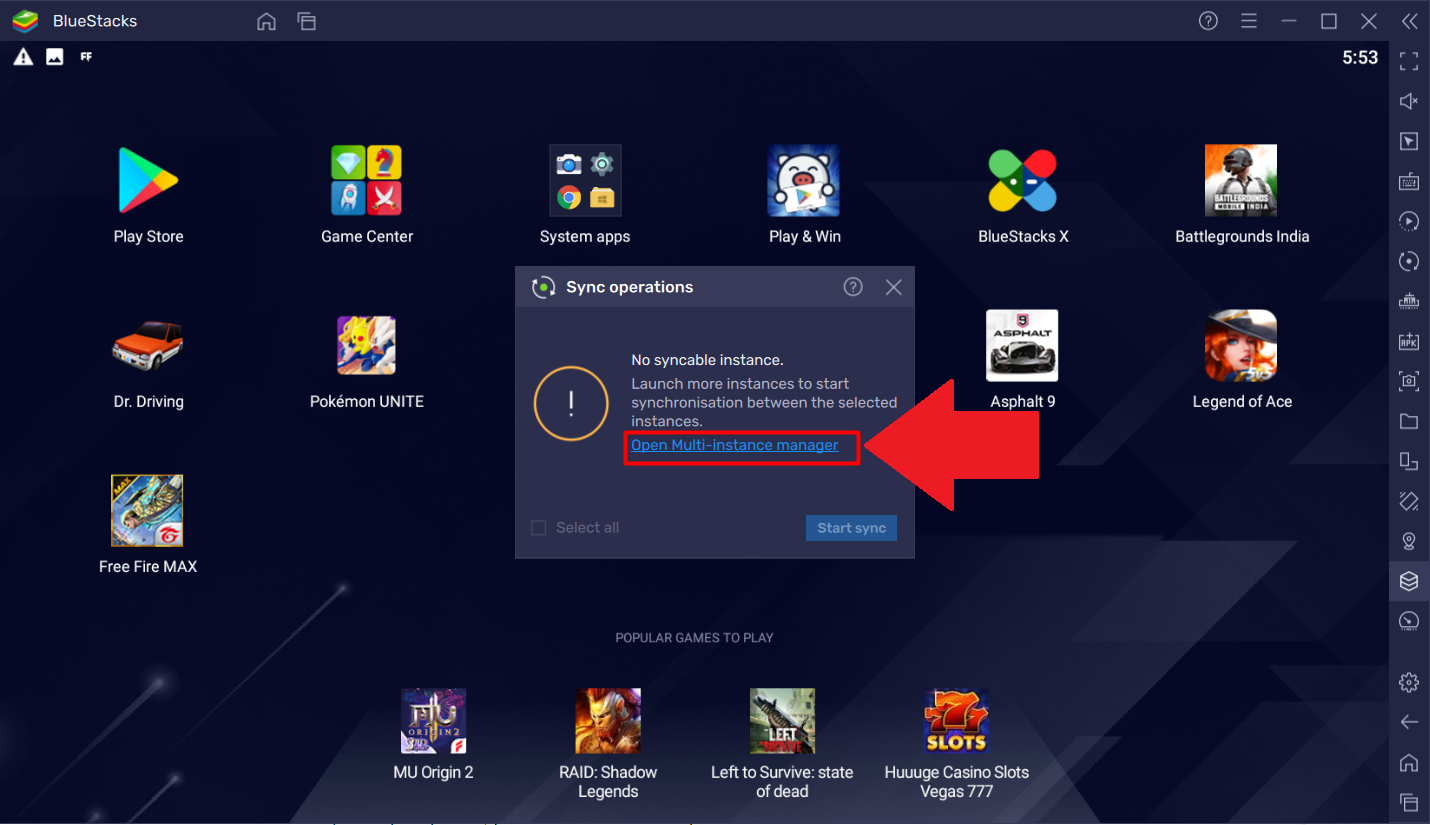Image resolution: width=1430 pixels, height=825 pixels.
Task: Open recent apps from title bar
Action: coord(306,21)
